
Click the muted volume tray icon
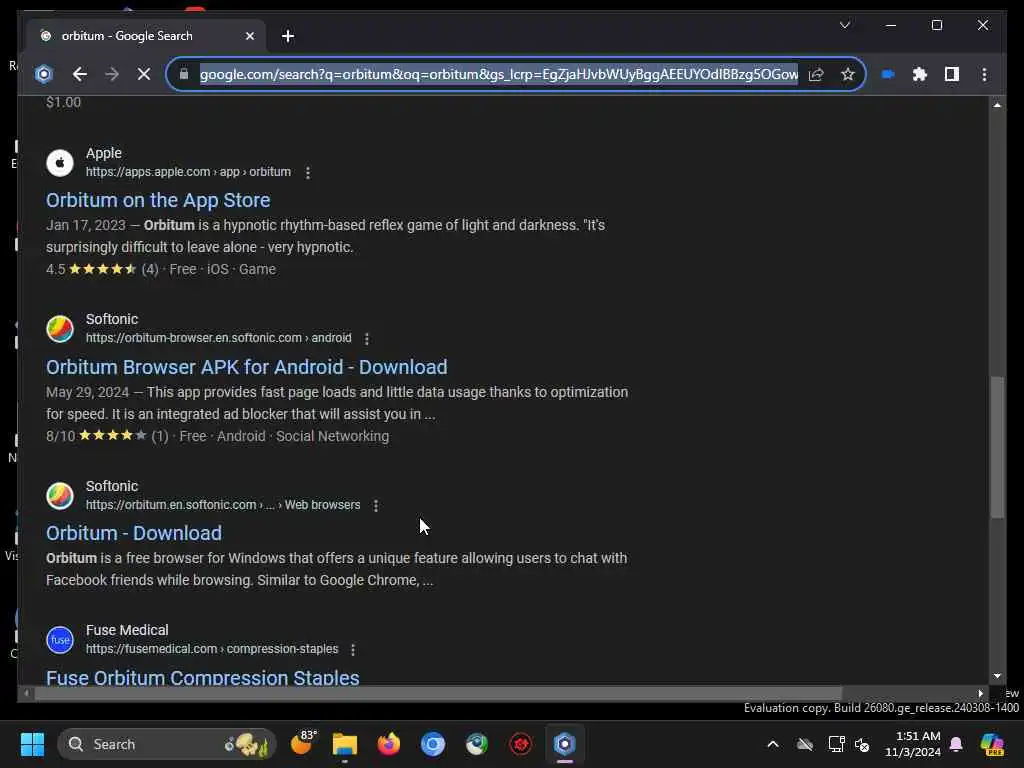(x=862, y=744)
